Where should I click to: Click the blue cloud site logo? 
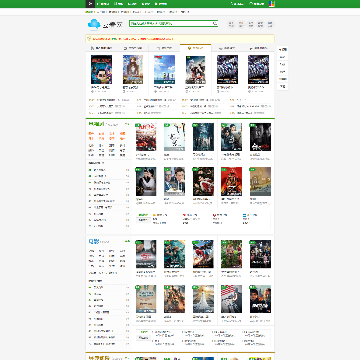94,24
